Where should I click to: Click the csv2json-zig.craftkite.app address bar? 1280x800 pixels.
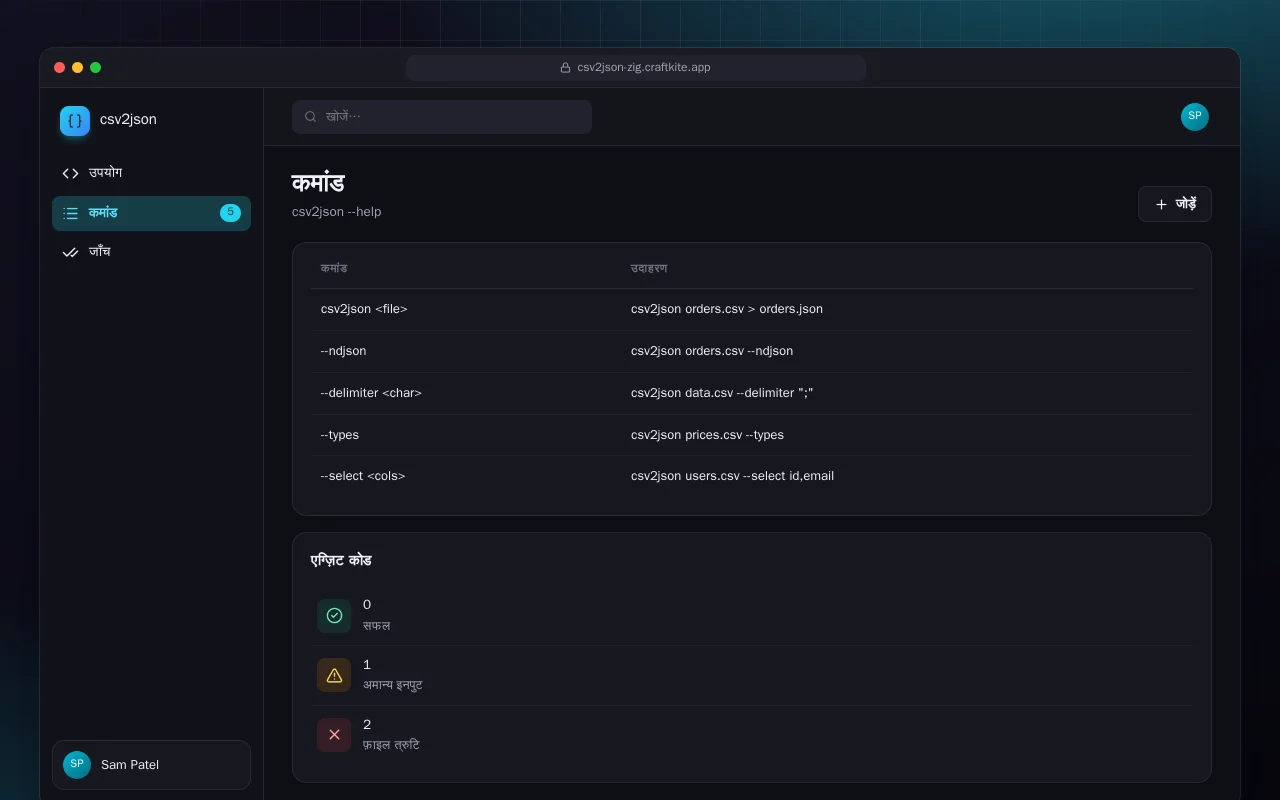(636, 68)
